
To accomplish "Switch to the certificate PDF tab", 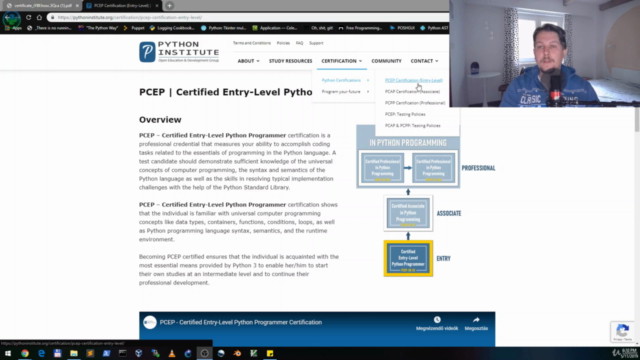I will [x=42, y=6].
